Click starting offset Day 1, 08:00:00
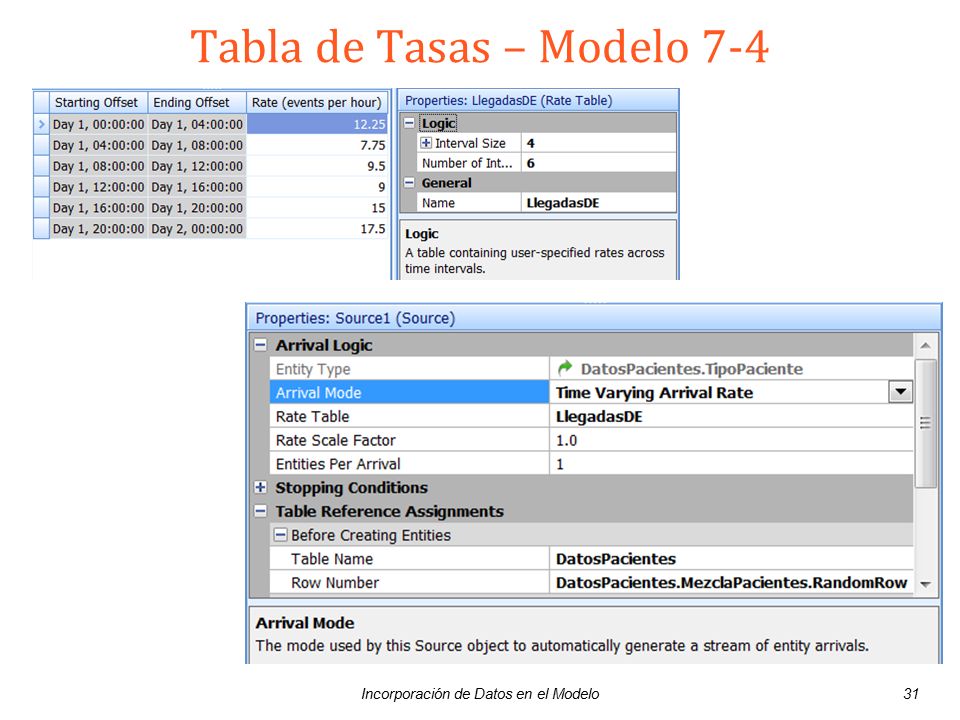This screenshot has width=960, height=720. 99,166
